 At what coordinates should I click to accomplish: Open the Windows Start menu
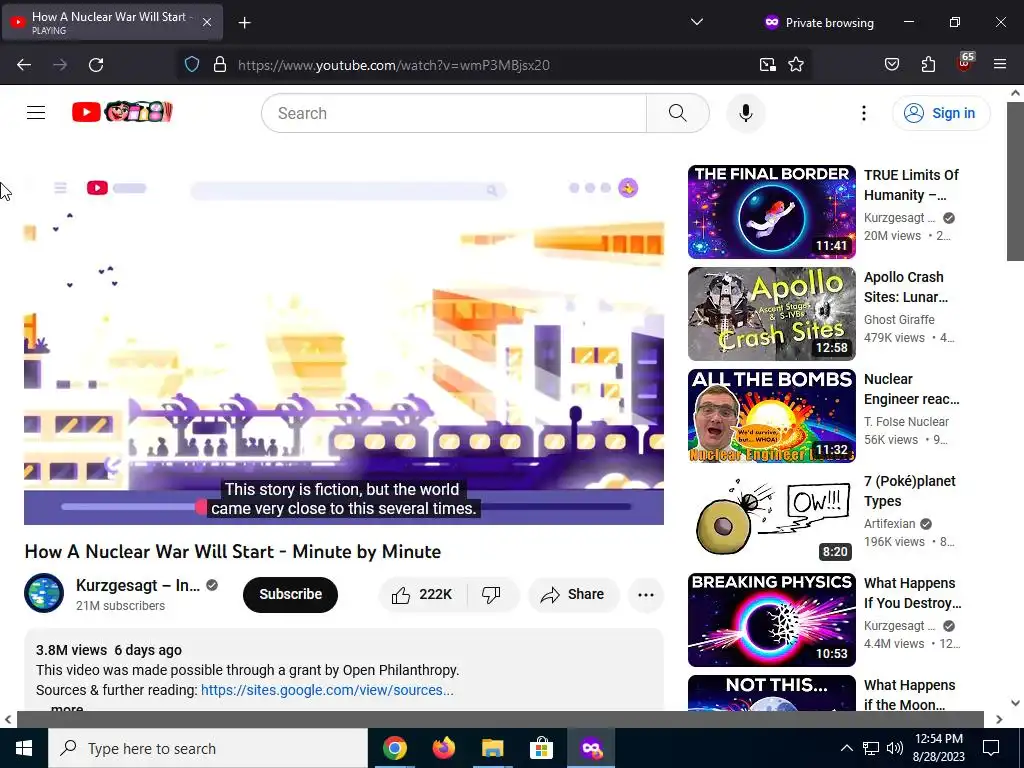tap(24, 748)
